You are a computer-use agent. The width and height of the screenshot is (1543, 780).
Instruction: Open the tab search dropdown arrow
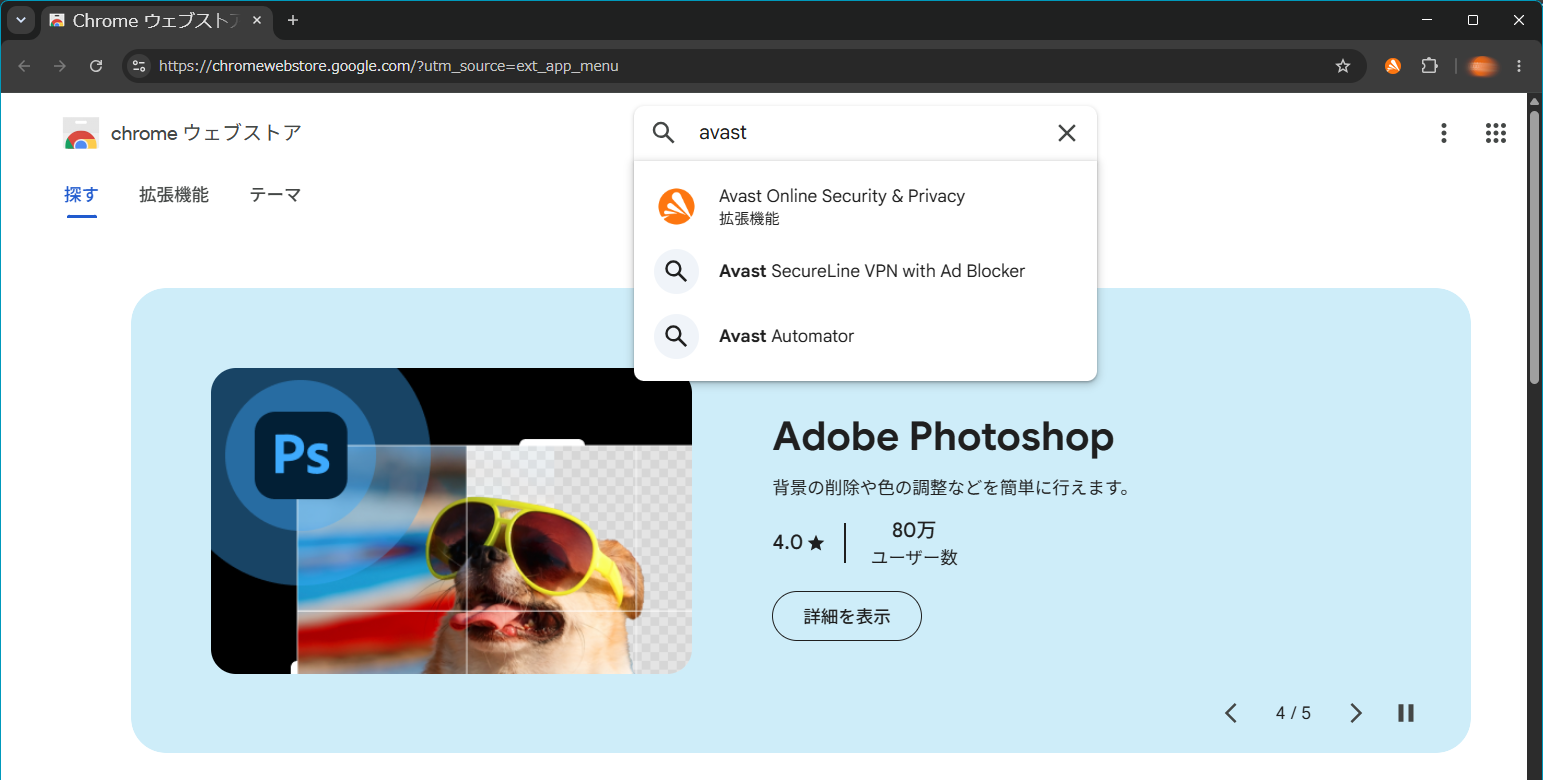pyautogui.click(x=20, y=20)
